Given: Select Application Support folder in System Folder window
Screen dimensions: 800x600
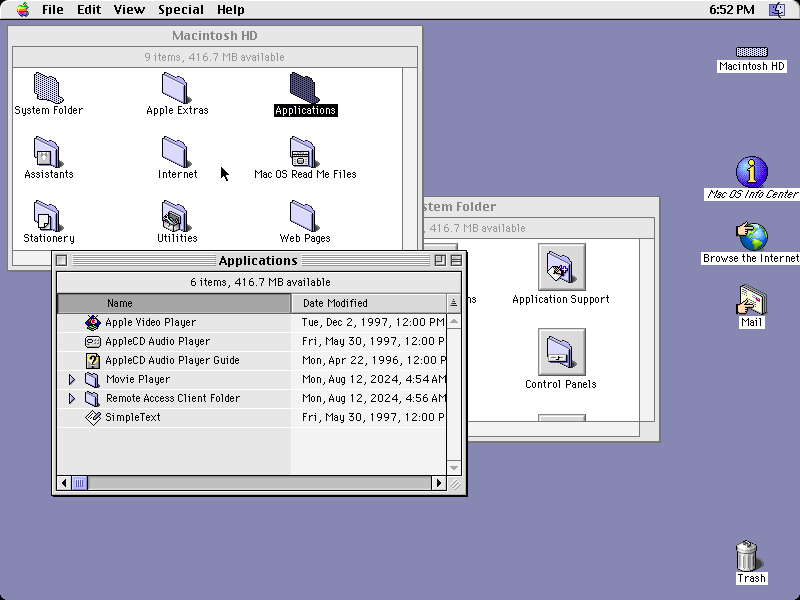Looking at the screenshot, I should pyautogui.click(x=561, y=267).
